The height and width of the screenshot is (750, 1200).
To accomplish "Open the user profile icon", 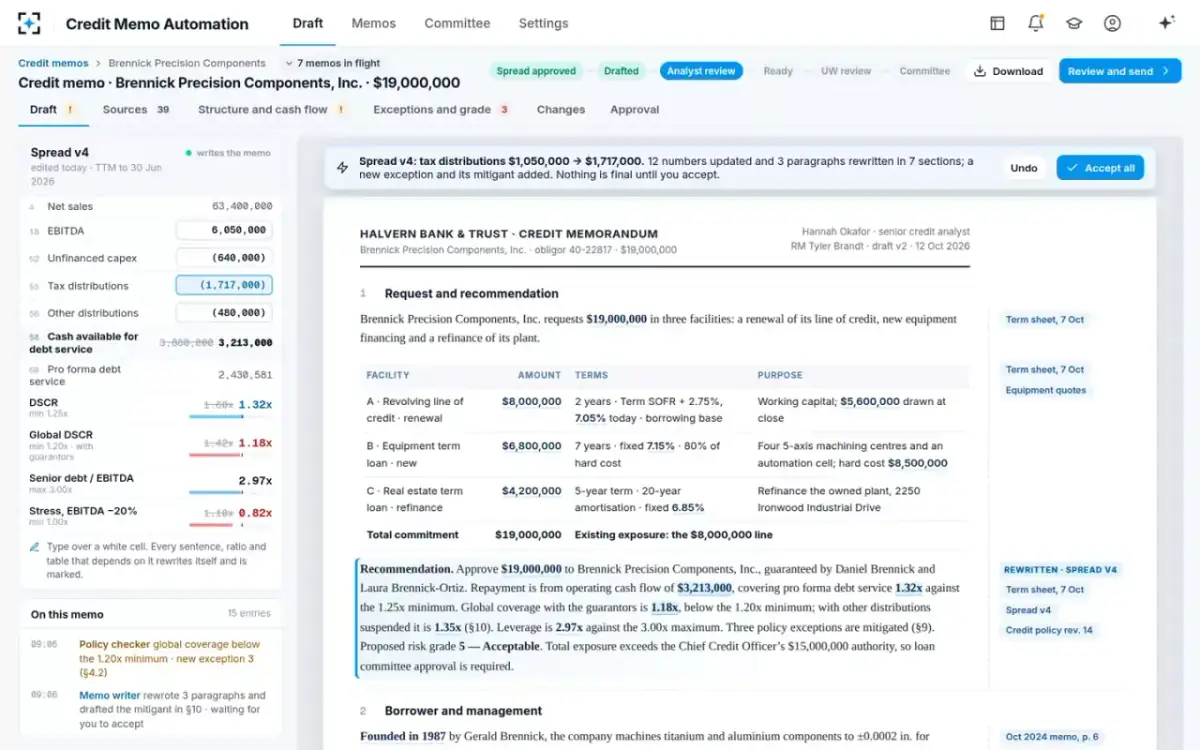I will click(x=1112, y=23).
